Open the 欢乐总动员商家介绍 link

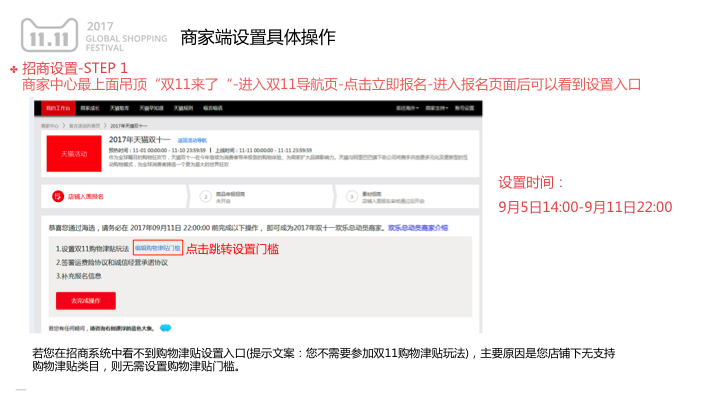tap(418, 228)
